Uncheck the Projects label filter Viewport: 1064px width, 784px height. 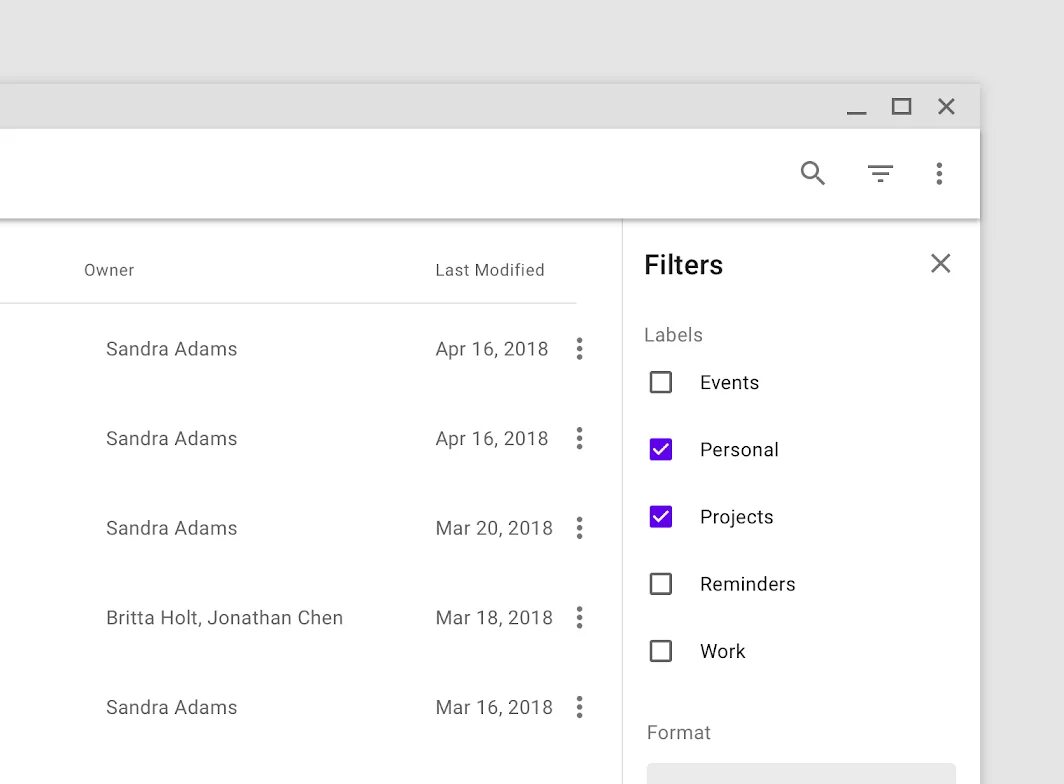(x=661, y=517)
